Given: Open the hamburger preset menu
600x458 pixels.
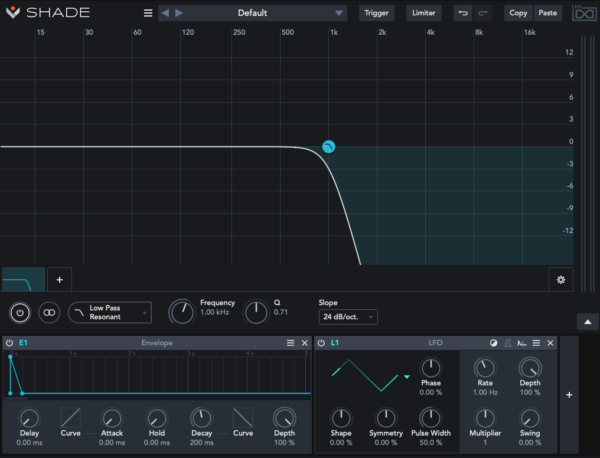Looking at the screenshot, I should click(x=148, y=13).
